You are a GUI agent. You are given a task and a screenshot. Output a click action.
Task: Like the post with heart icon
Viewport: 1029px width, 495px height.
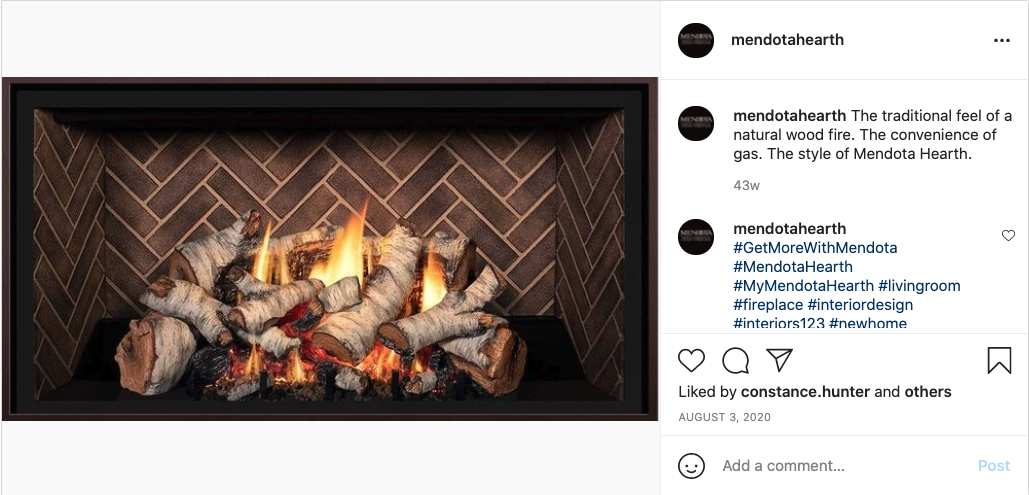(x=691, y=360)
